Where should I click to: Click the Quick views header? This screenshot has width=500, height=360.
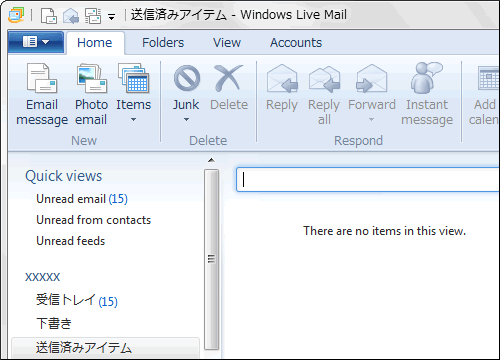tap(64, 176)
